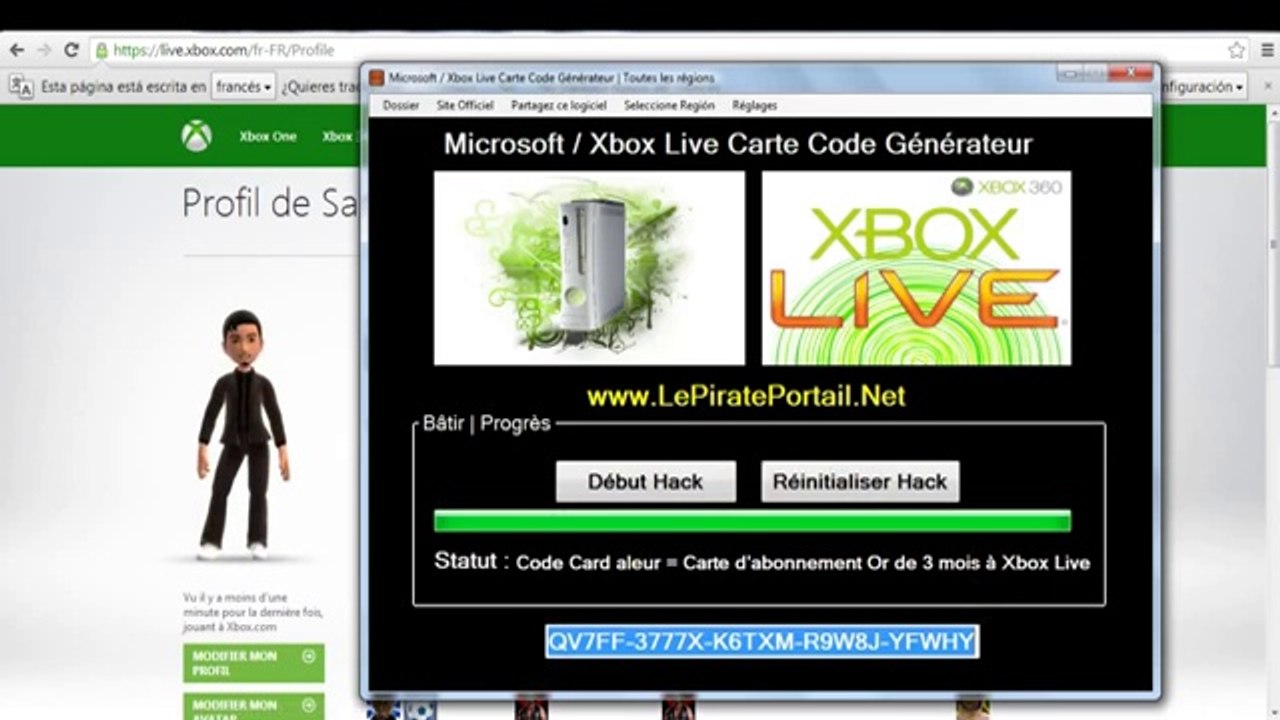Open the Selecione Région menu
Screen dimensions: 1280x720
669,105
